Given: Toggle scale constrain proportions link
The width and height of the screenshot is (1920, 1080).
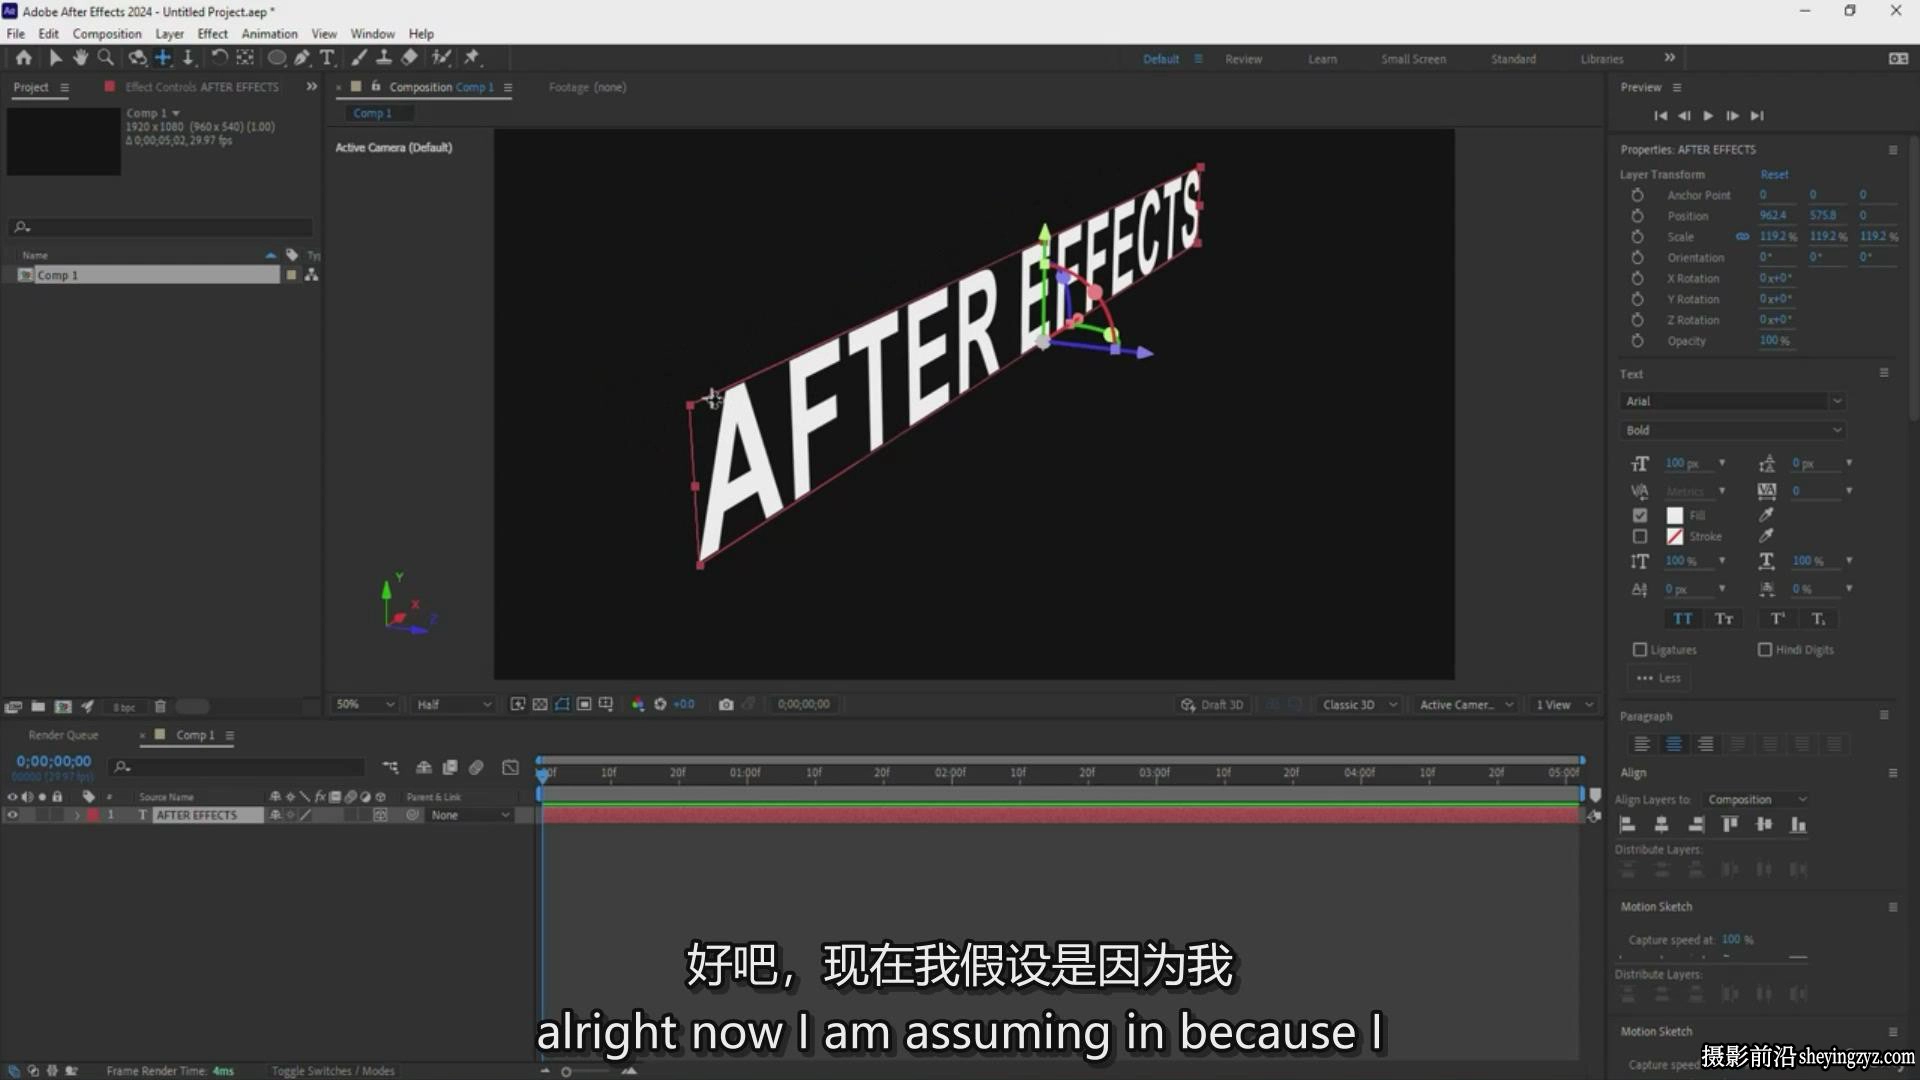Looking at the screenshot, I should [1742, 236].
